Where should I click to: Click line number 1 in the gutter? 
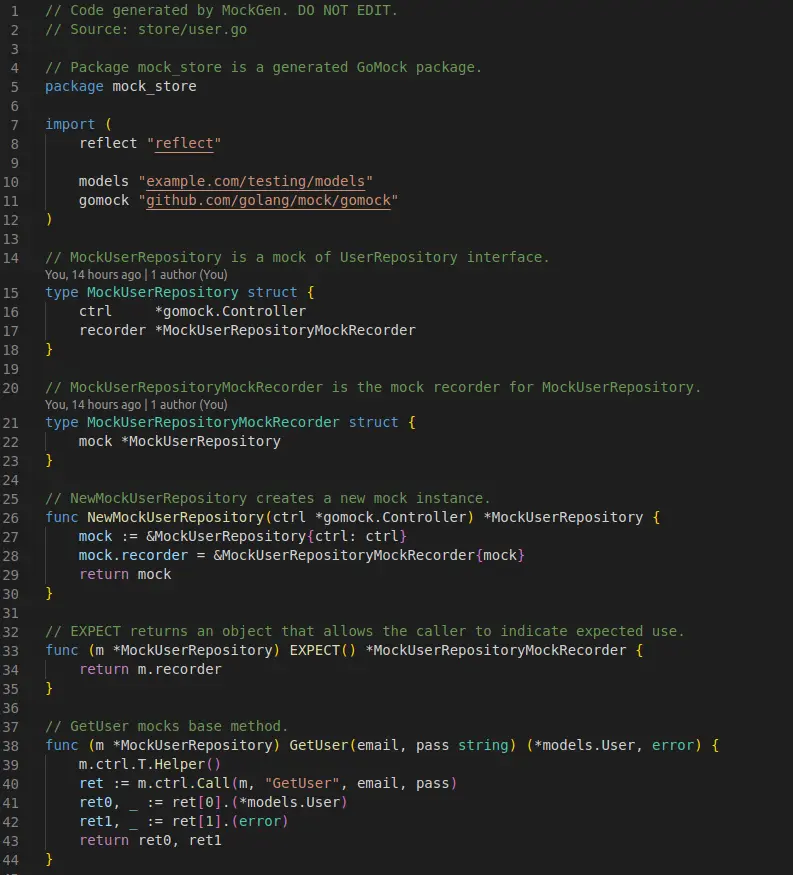(15, 11)
